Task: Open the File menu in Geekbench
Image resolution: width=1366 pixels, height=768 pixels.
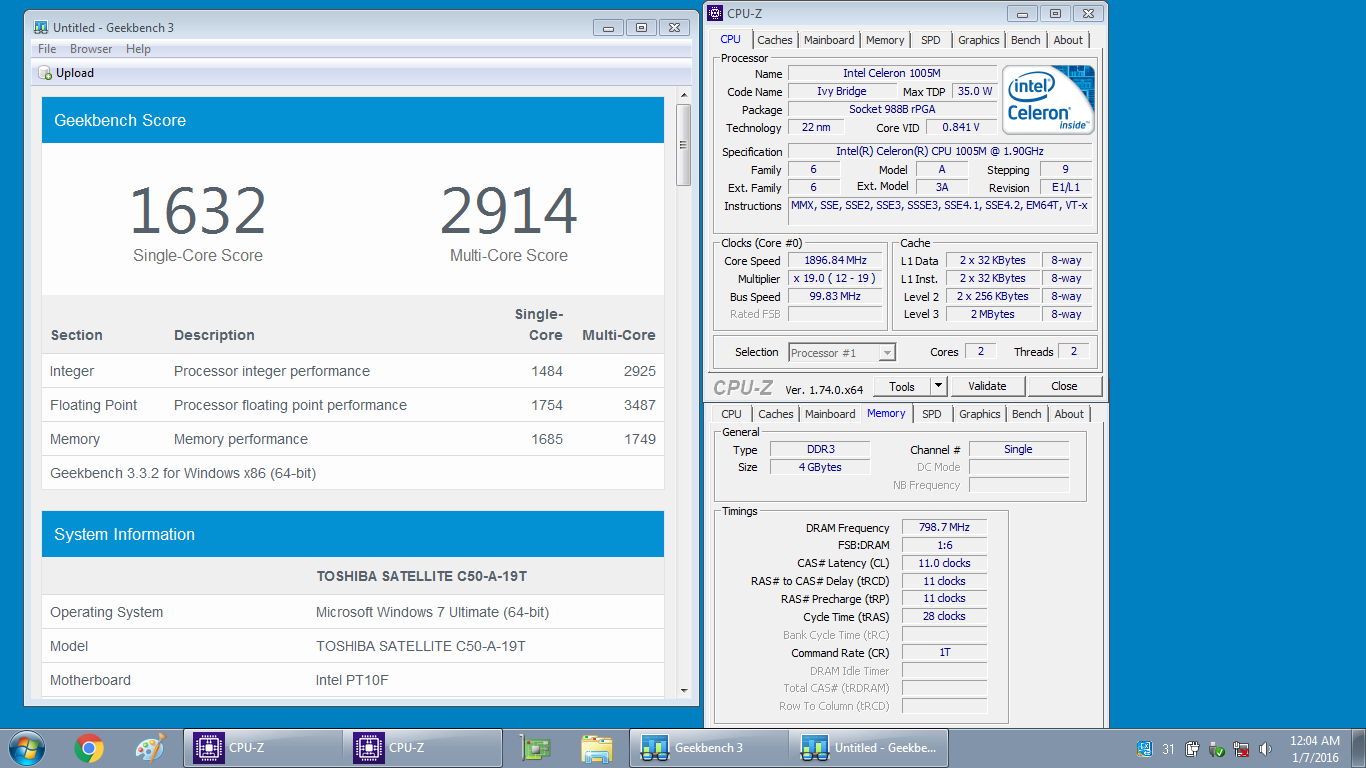Action: (47, 49)
